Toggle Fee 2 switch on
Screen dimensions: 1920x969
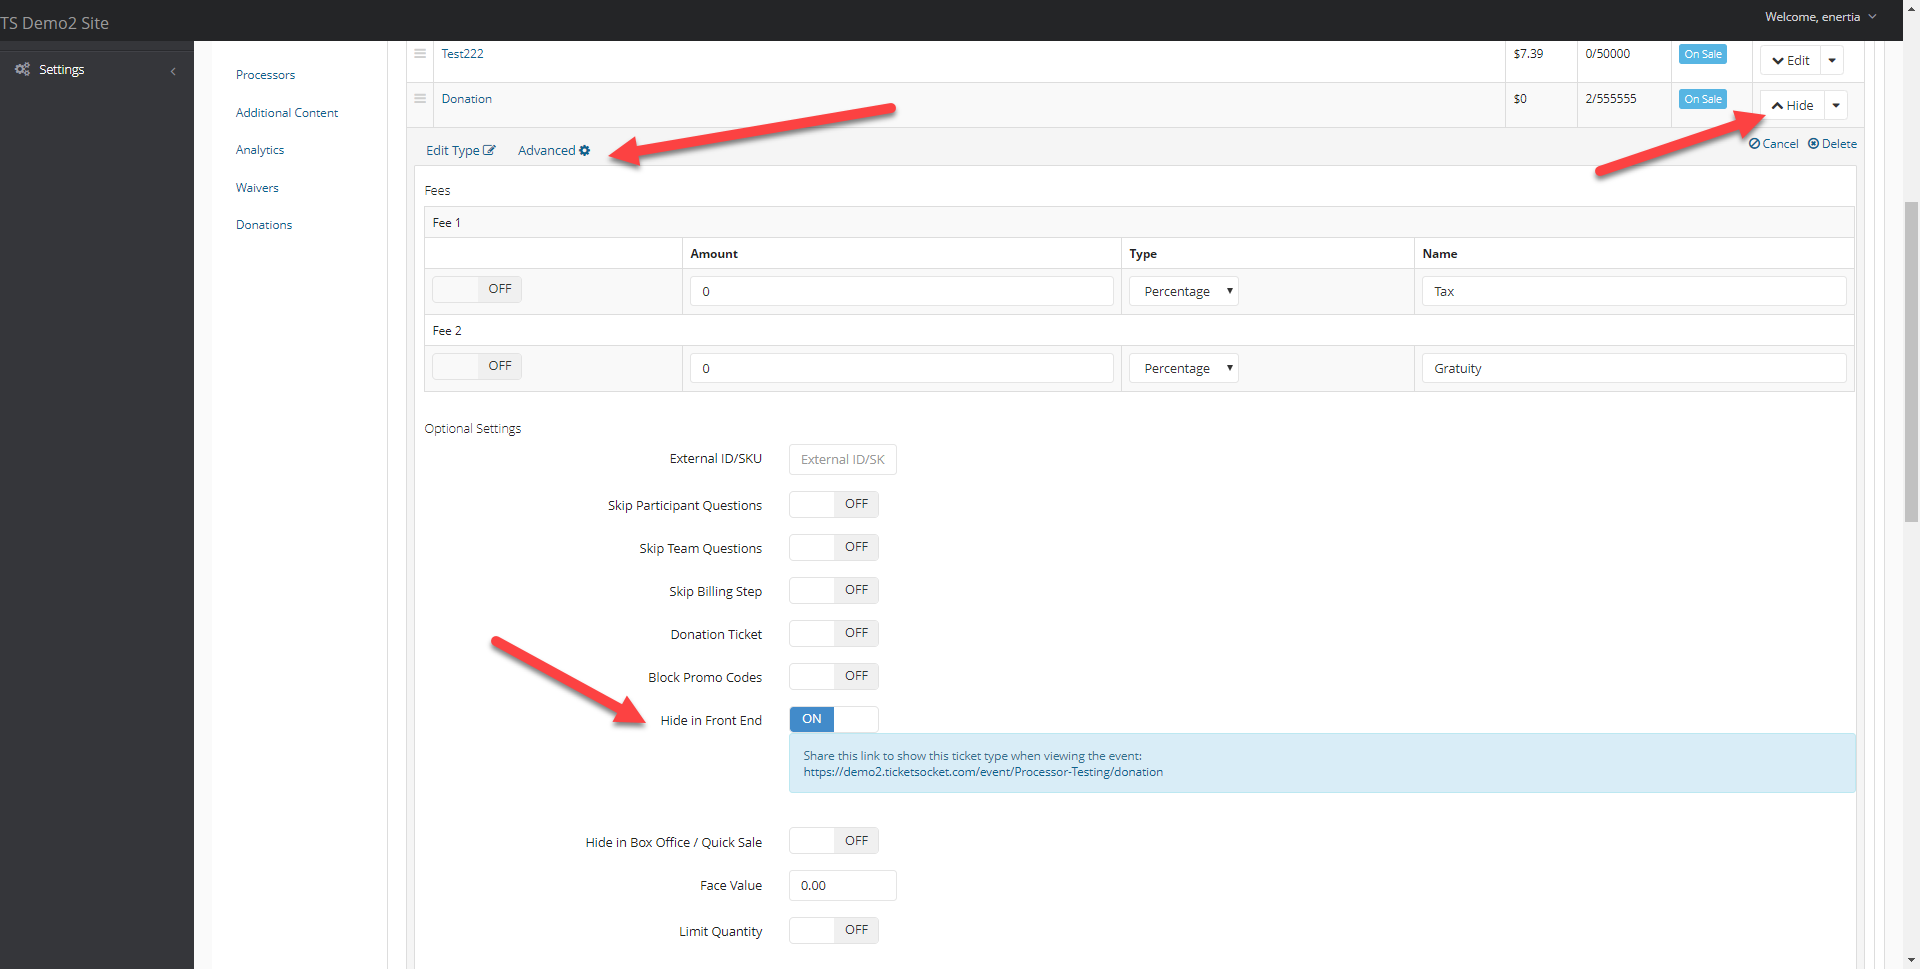[477, 366]
